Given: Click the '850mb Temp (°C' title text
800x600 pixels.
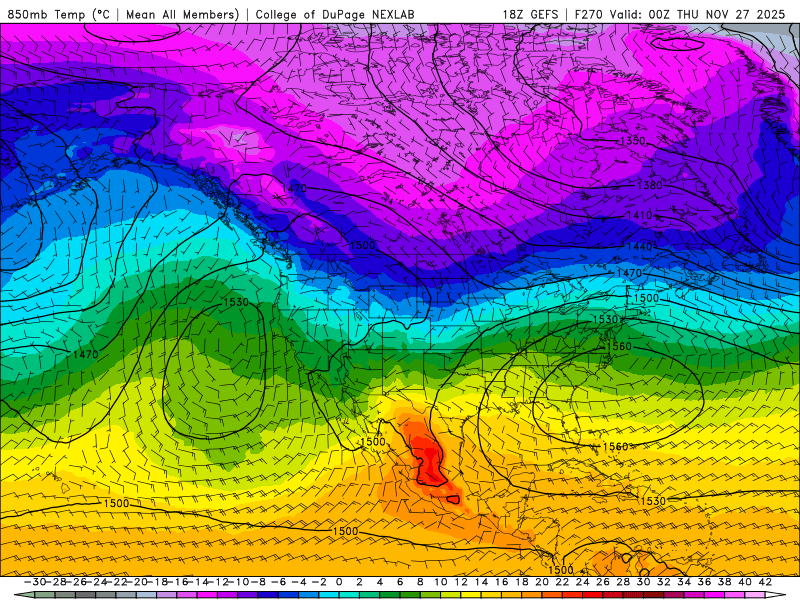Looking at the screenshot, I should [x=59, y=14].
